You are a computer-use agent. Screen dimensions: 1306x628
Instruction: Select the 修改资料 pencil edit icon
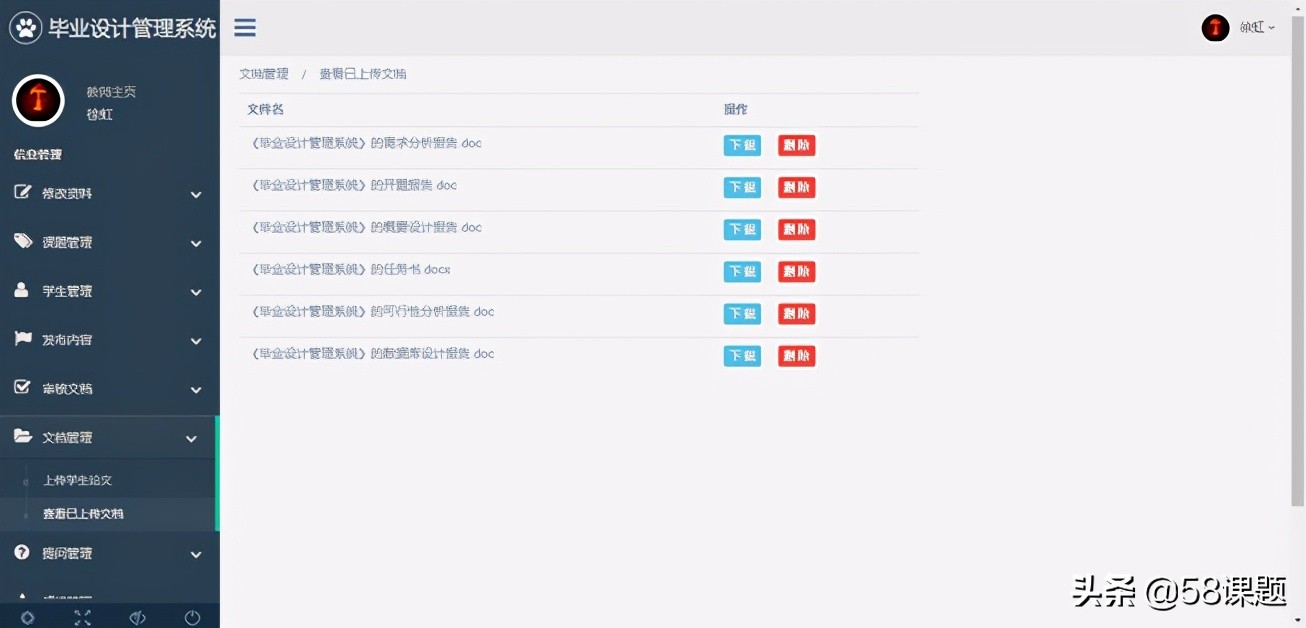[x=24, y=193]
